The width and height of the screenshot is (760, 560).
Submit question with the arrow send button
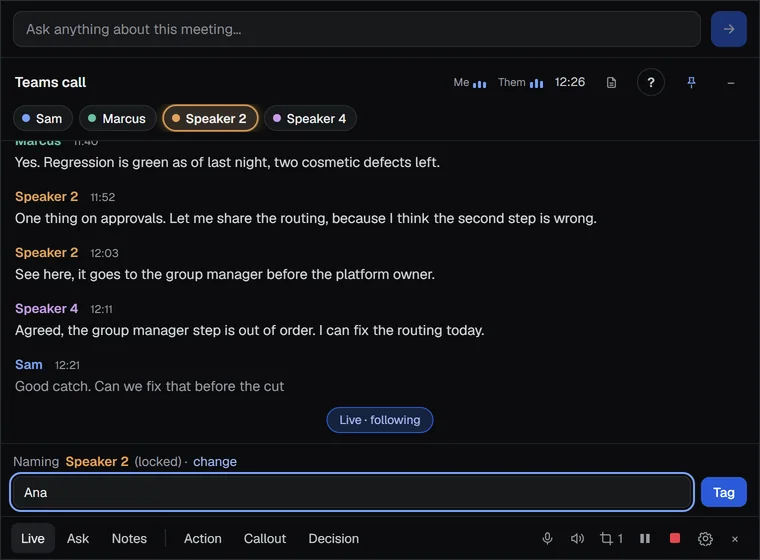(x=728, y=29)
